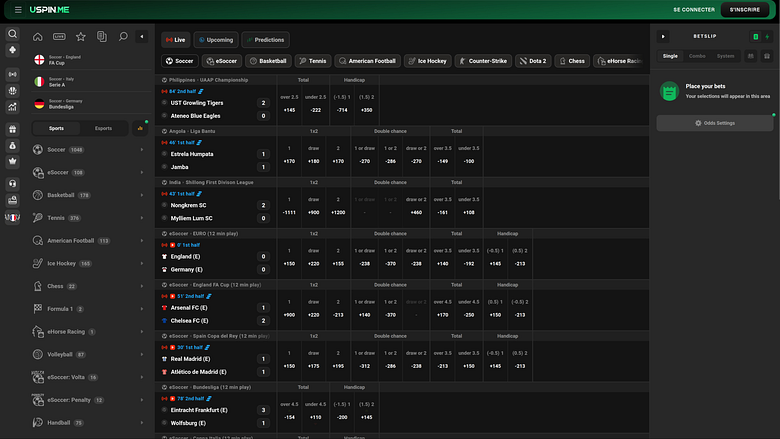The height and width of the screenshot is (439, 780).
Task: Open FA Cup England league shortcut
Action: (x=90, y=60)
